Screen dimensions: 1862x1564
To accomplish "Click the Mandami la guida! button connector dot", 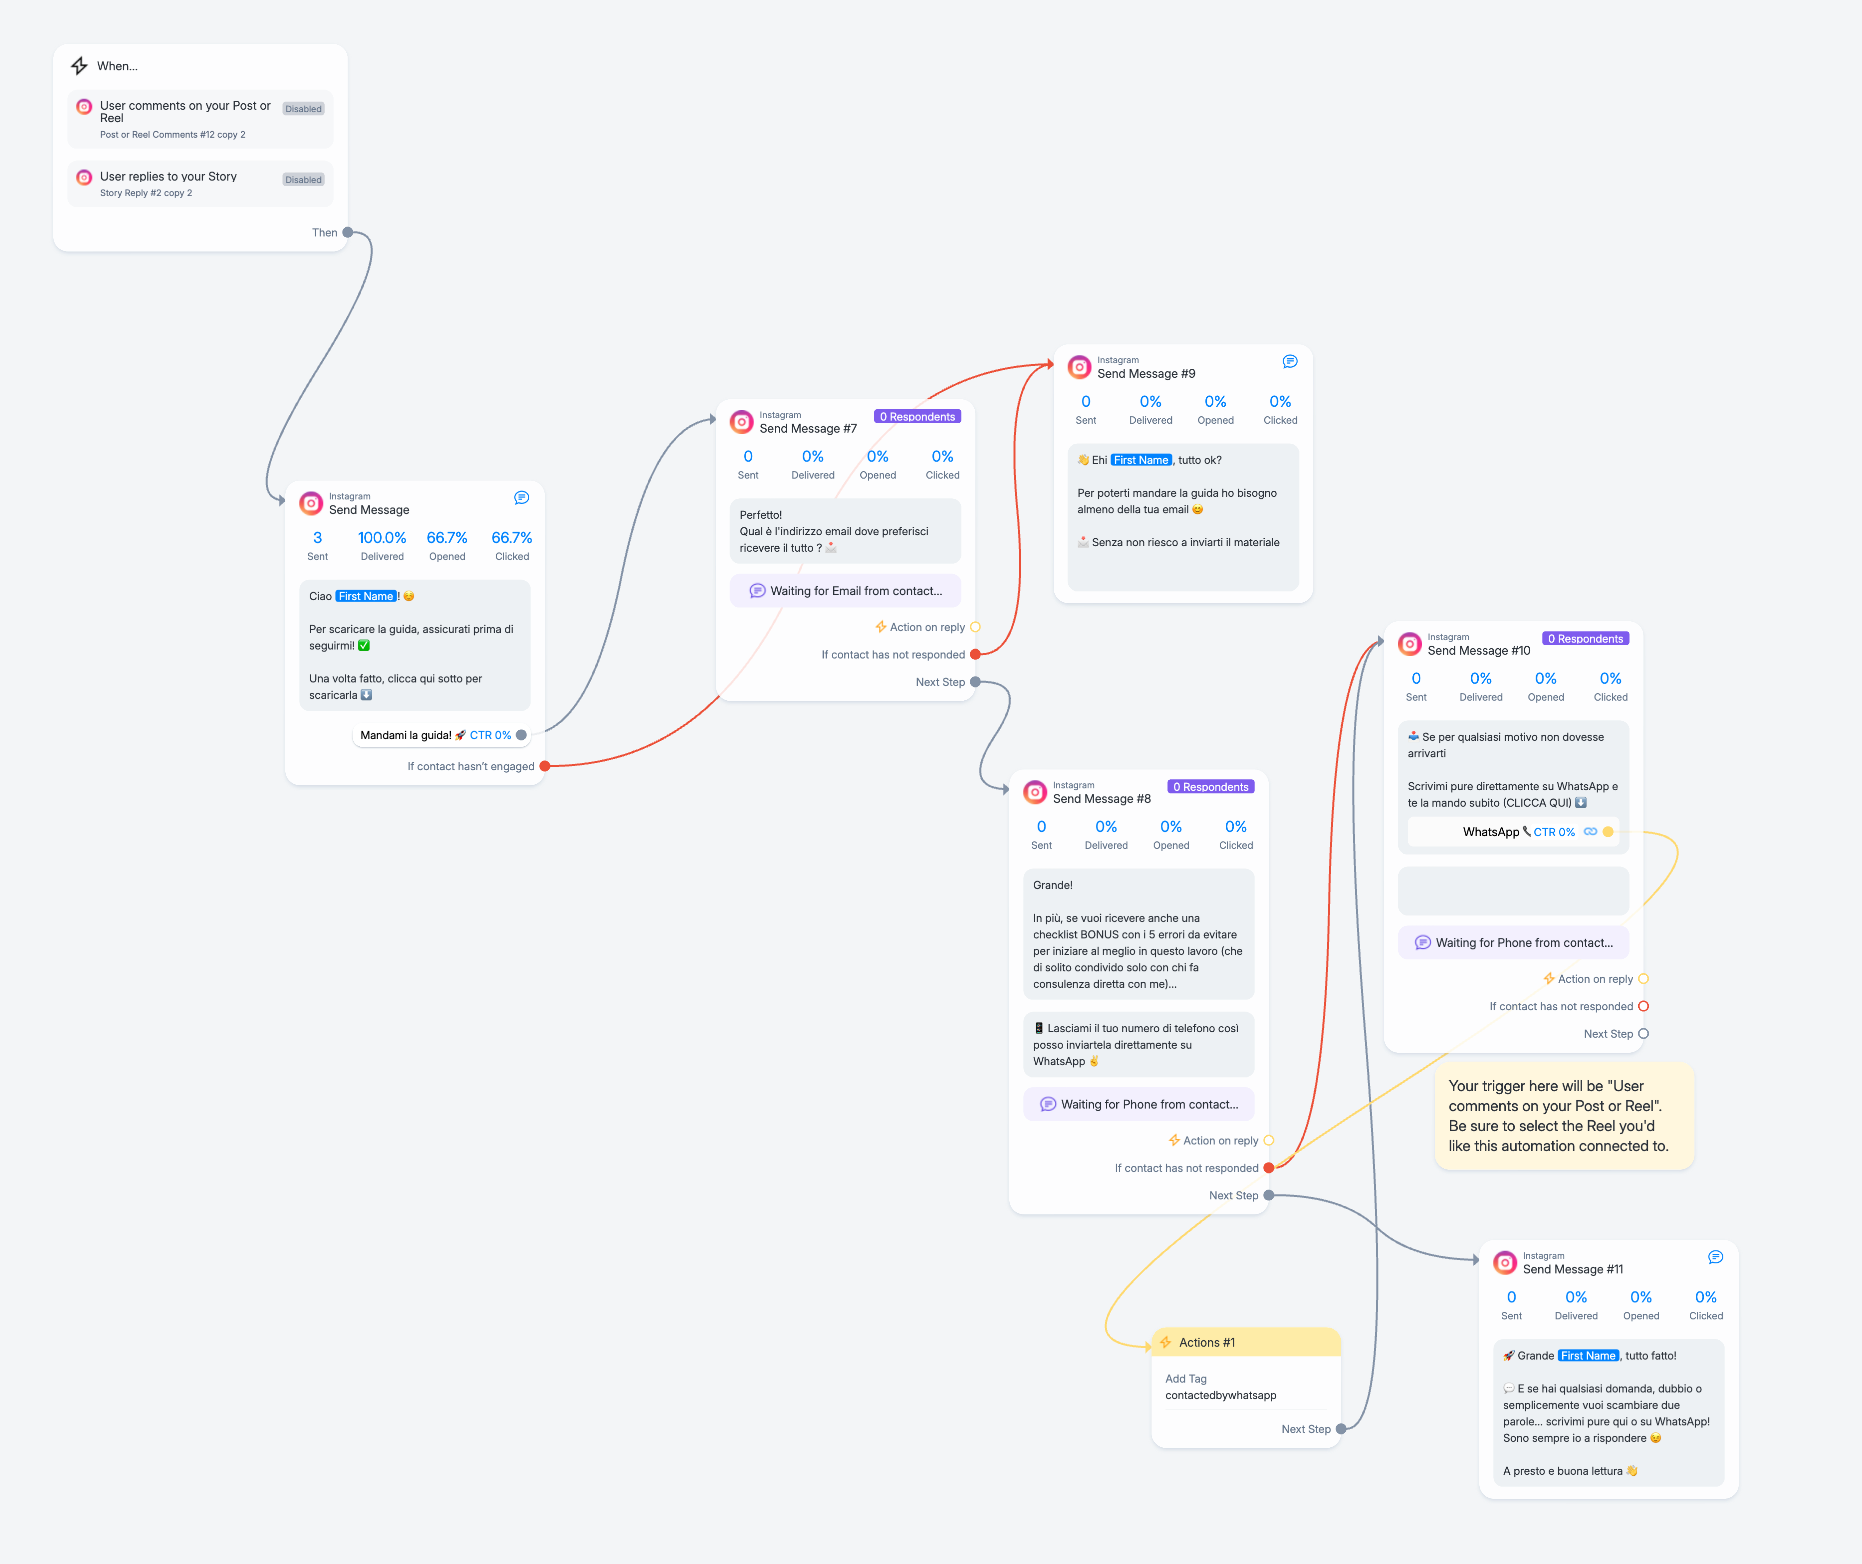I will pos(521,735).
